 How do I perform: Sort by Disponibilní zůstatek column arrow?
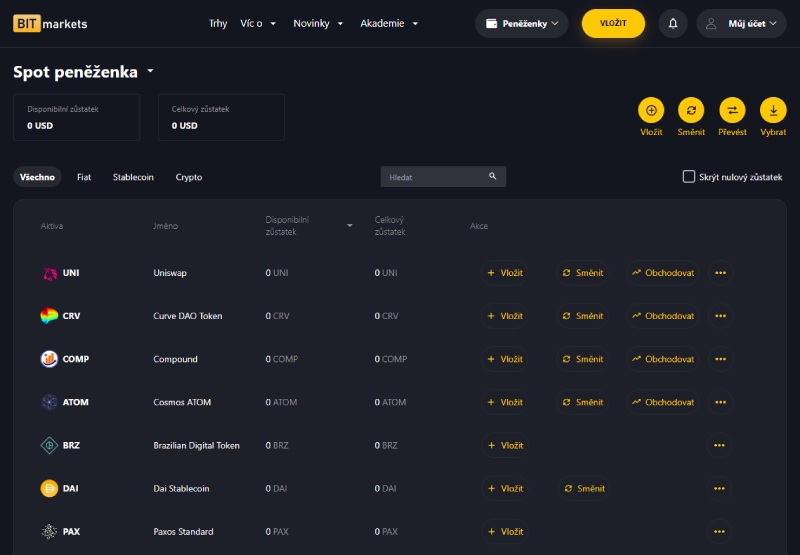coord(349,225)
